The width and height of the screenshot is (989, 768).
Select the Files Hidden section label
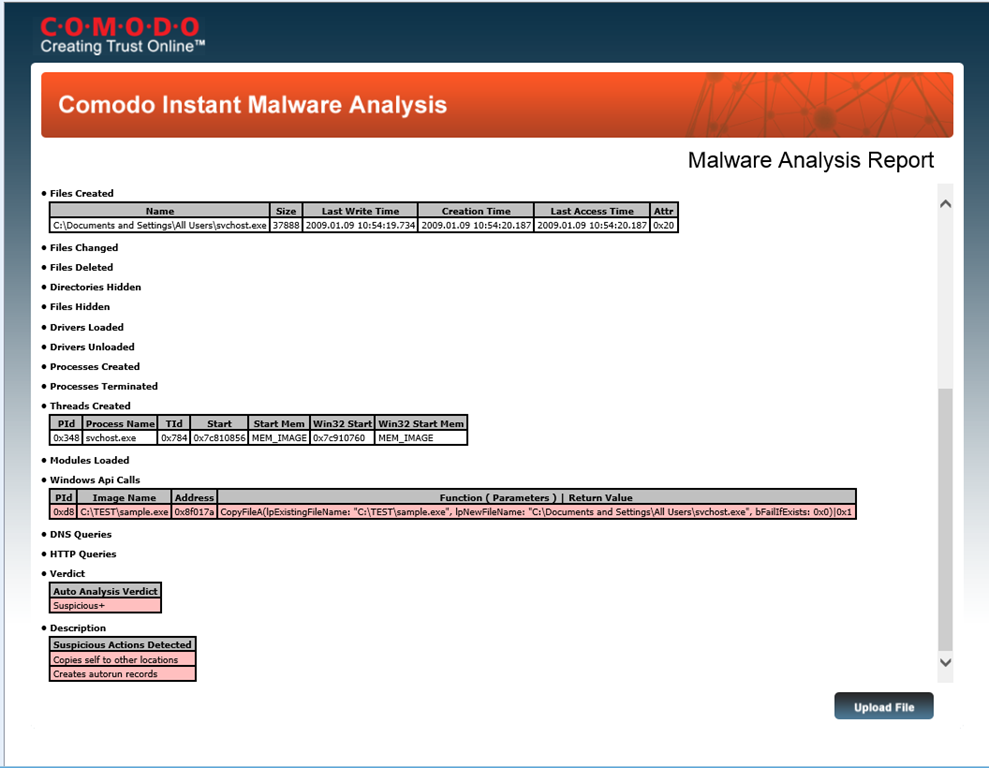point(79,306)
